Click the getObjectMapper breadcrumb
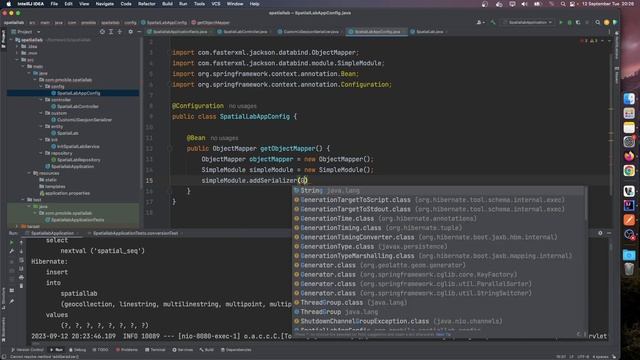Viewport: 640px width, 360px height. pos(211,22)
